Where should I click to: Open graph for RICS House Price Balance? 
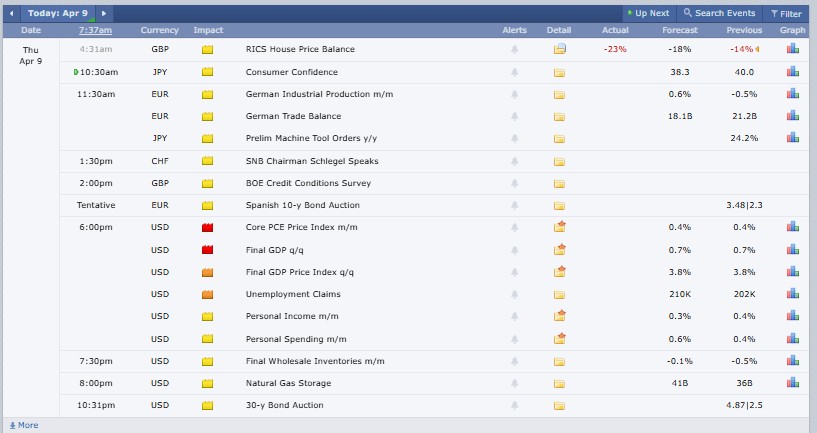point(792,49)
